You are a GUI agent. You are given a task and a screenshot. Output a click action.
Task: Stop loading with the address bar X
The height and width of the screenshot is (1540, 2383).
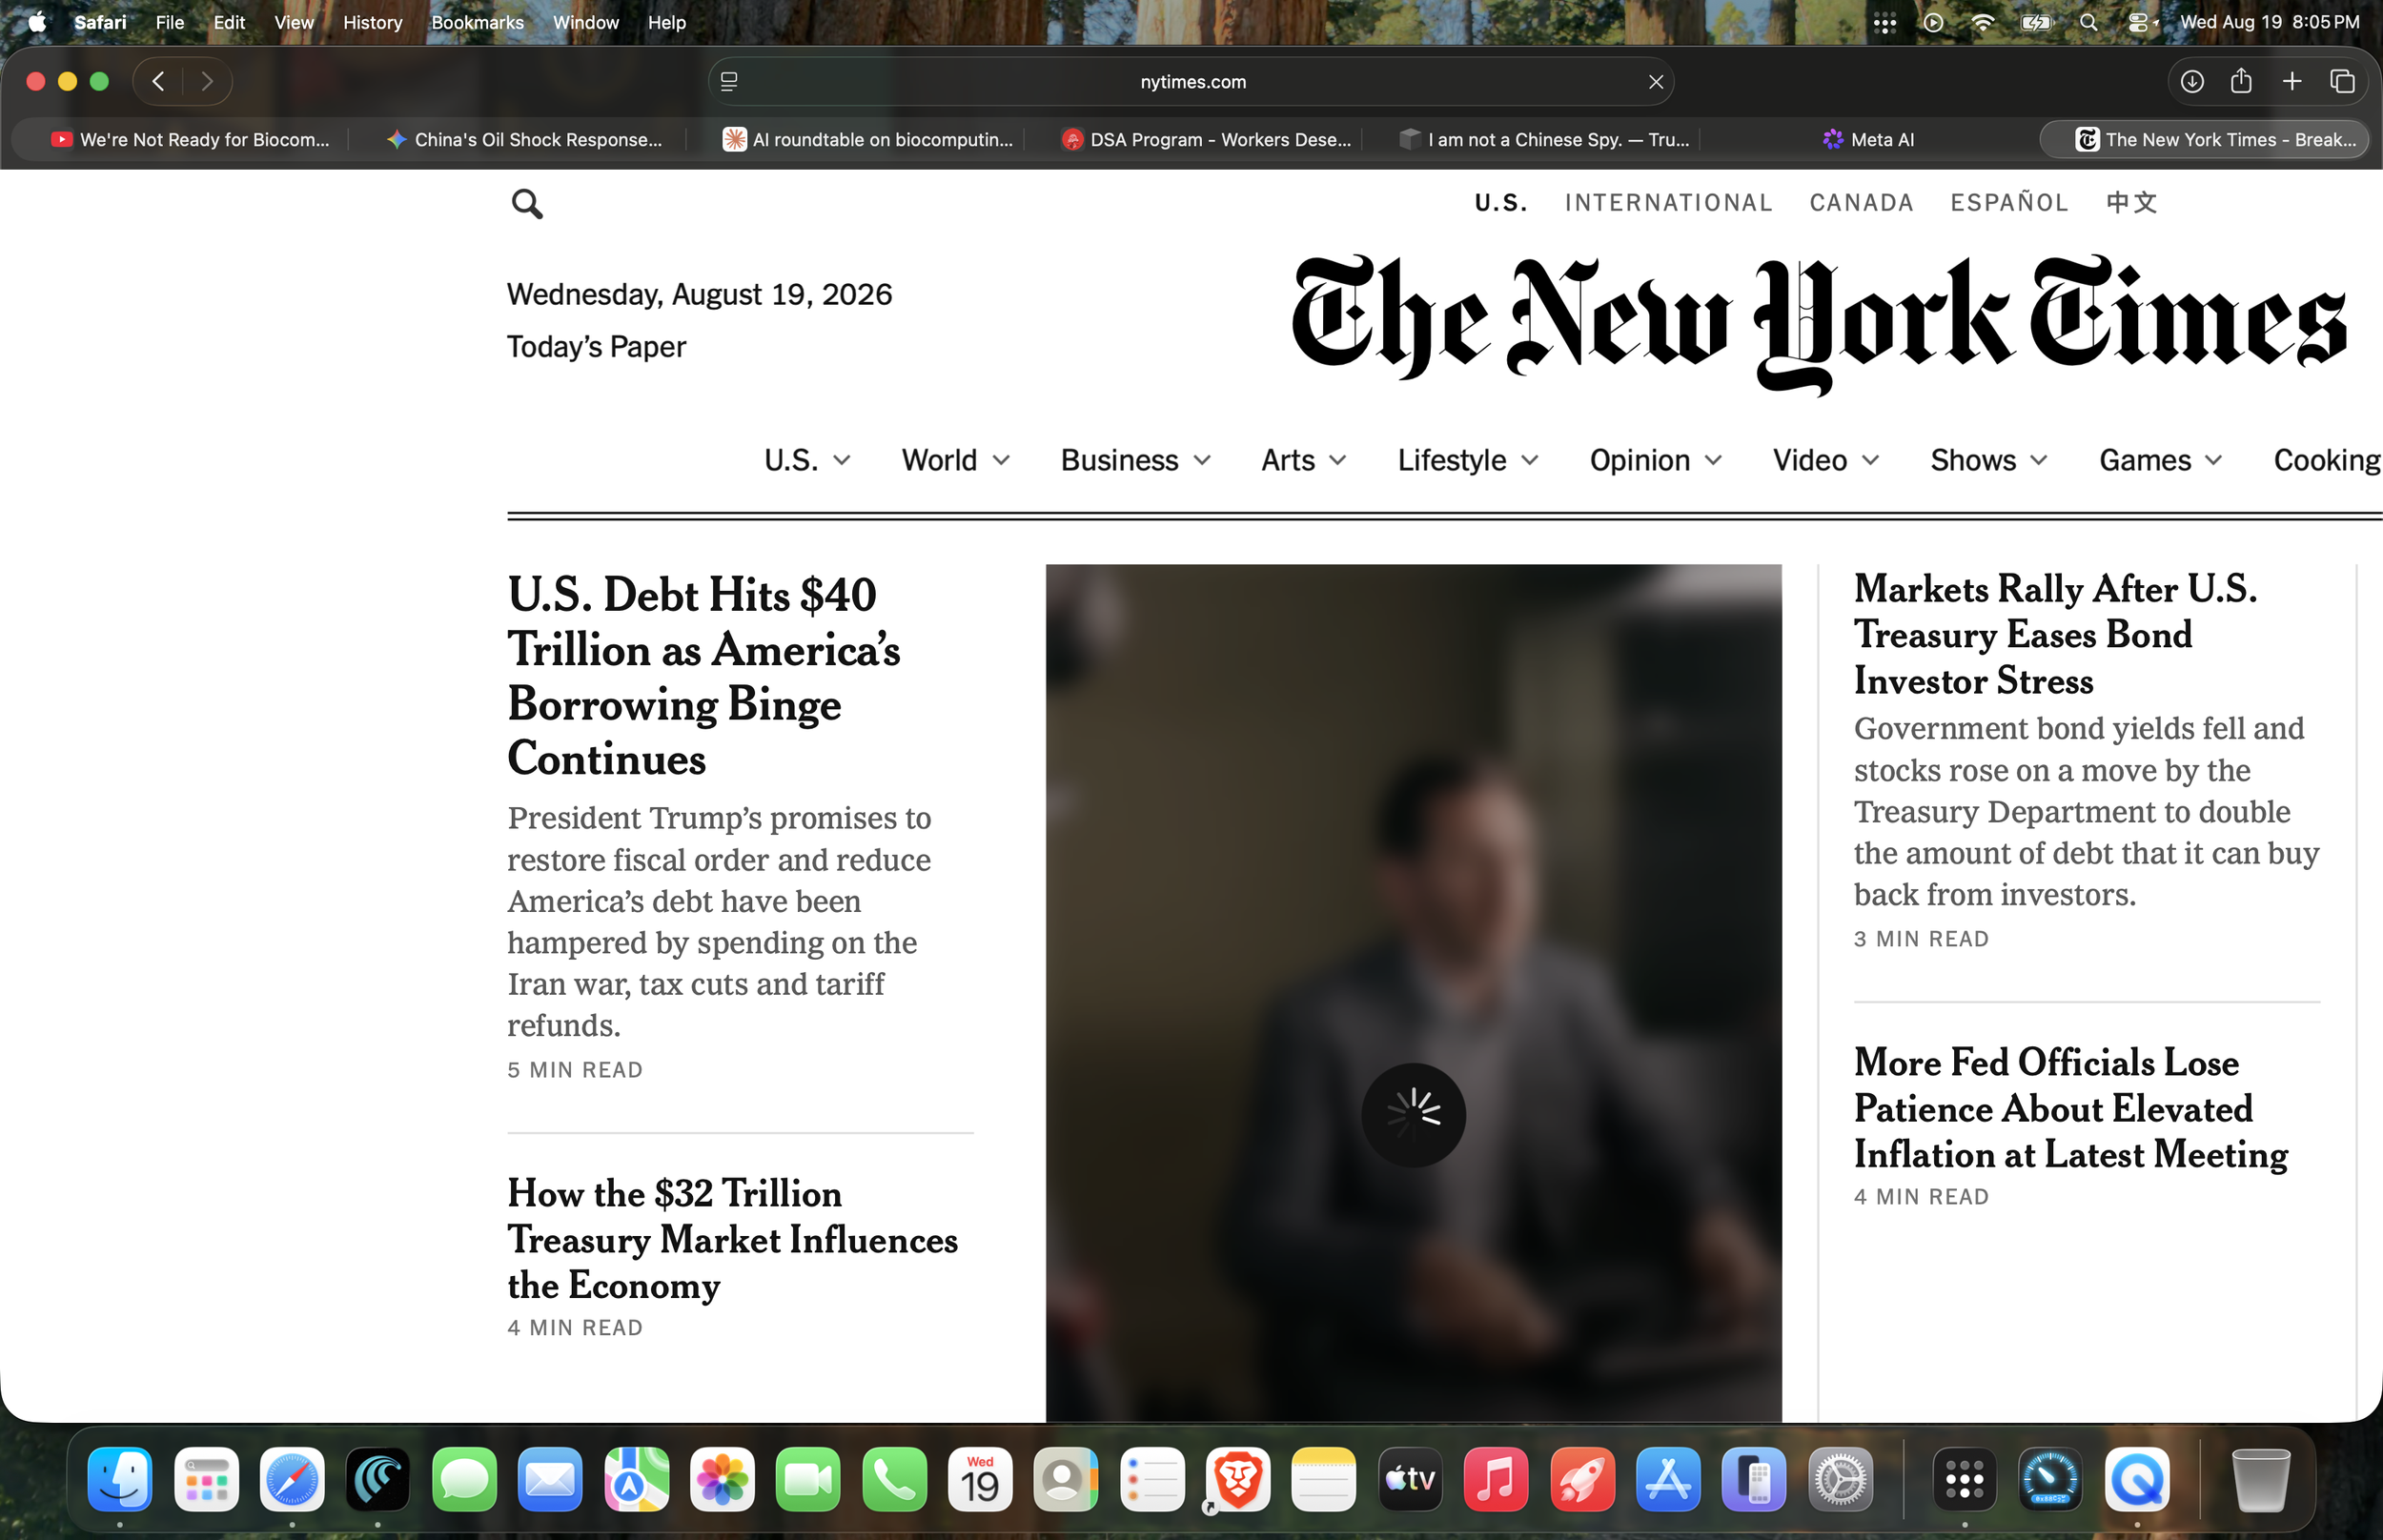click(x=1656, y=82)
